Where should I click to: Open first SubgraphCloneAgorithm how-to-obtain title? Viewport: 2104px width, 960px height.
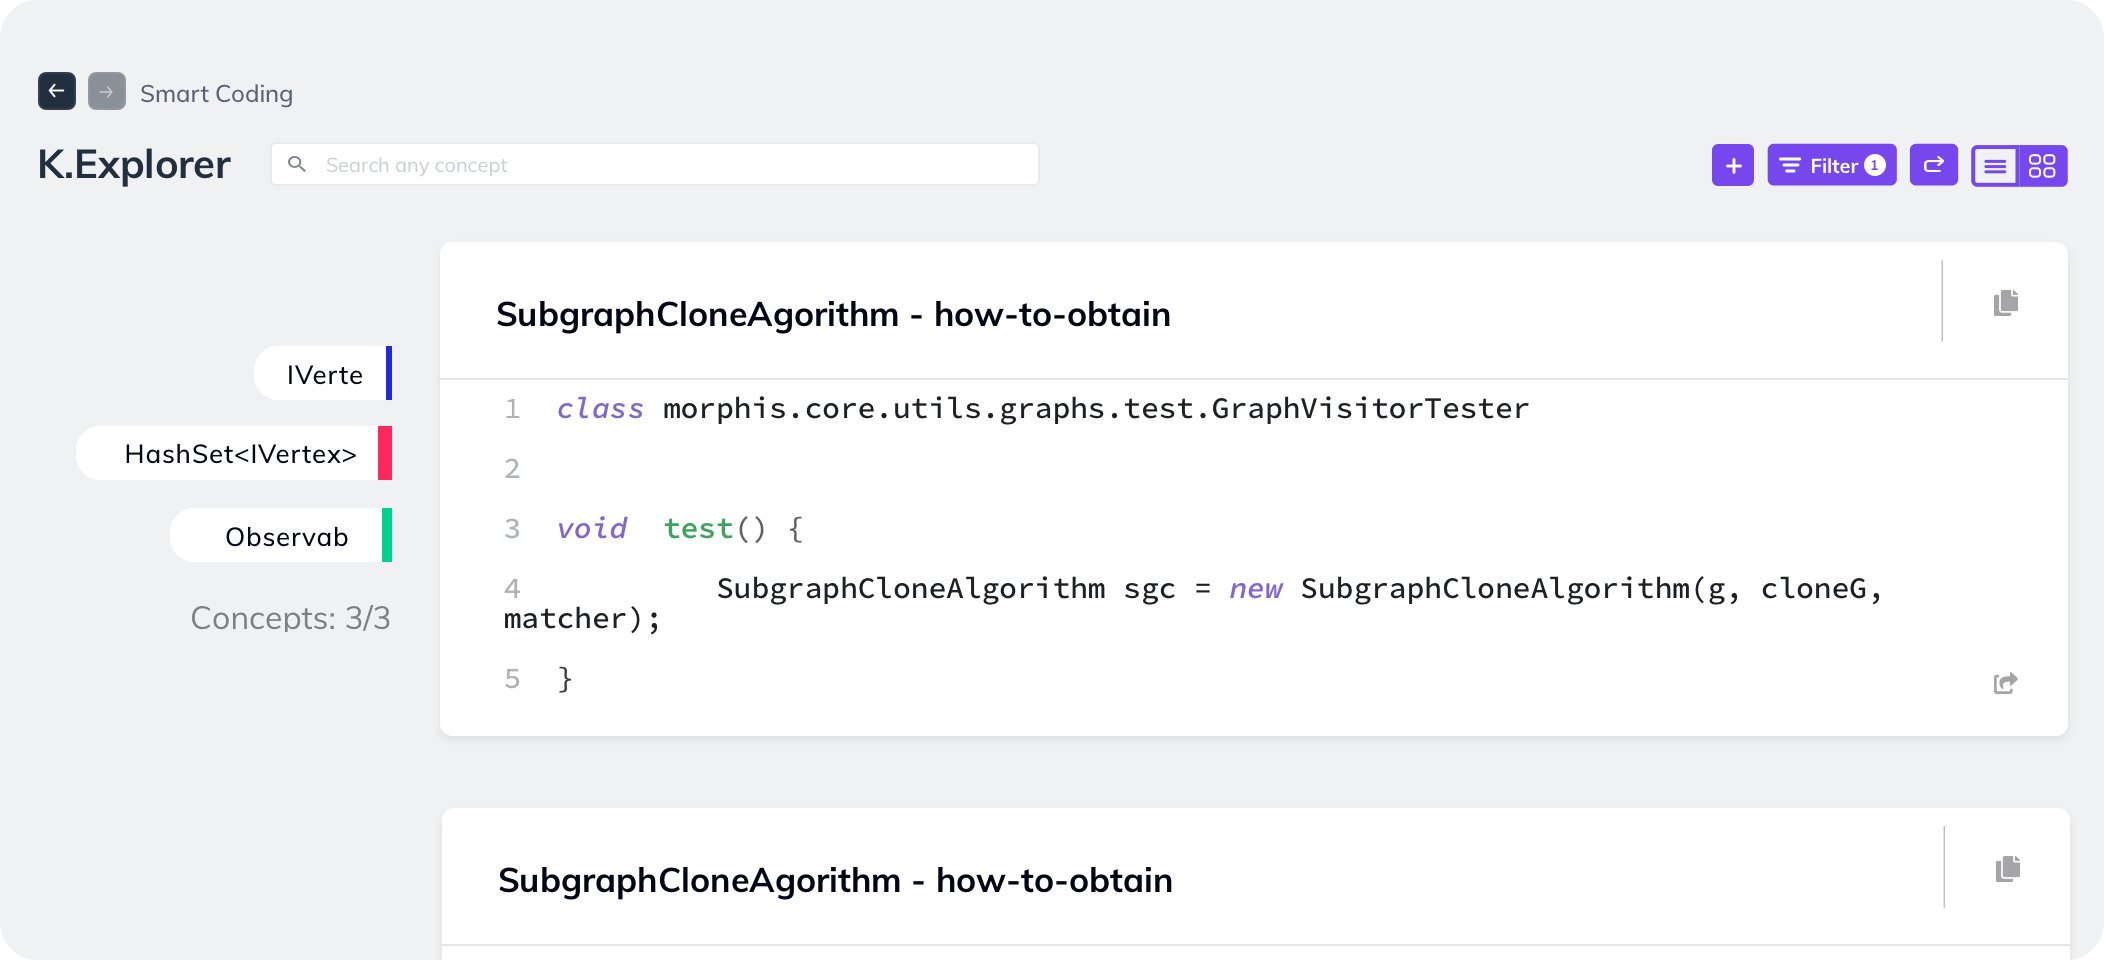click(833, 314)
